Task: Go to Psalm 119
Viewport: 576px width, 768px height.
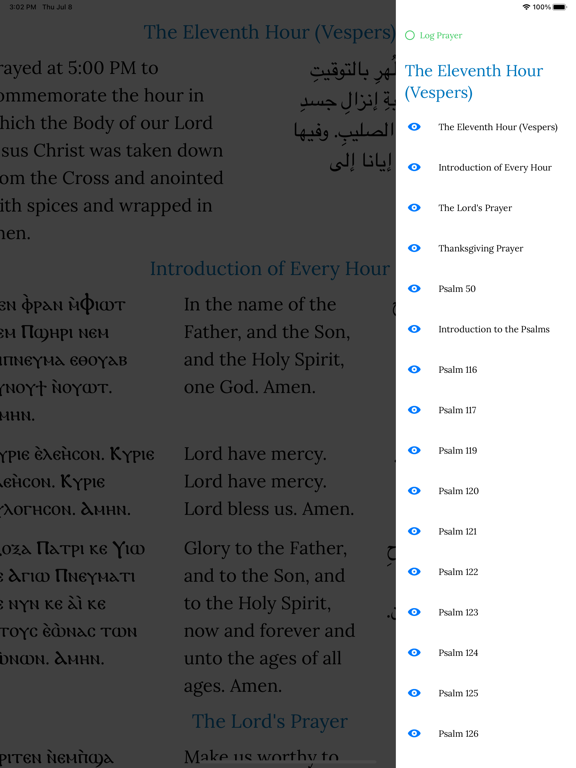Action: 457,451
